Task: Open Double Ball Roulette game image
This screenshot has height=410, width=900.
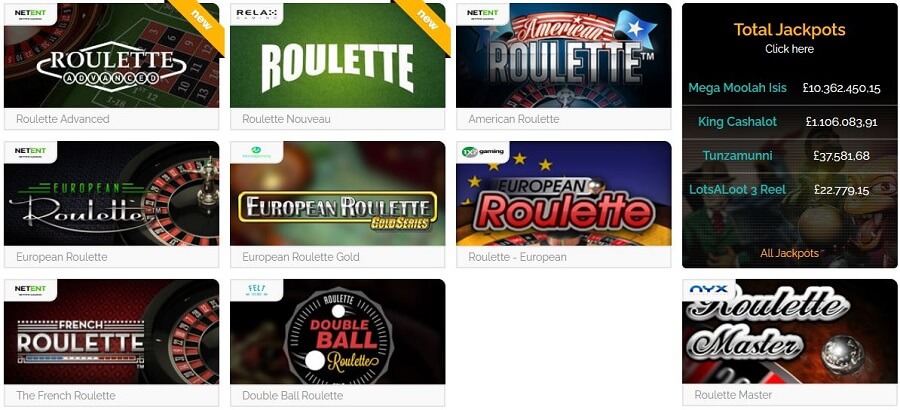Action: coord(337,331)
